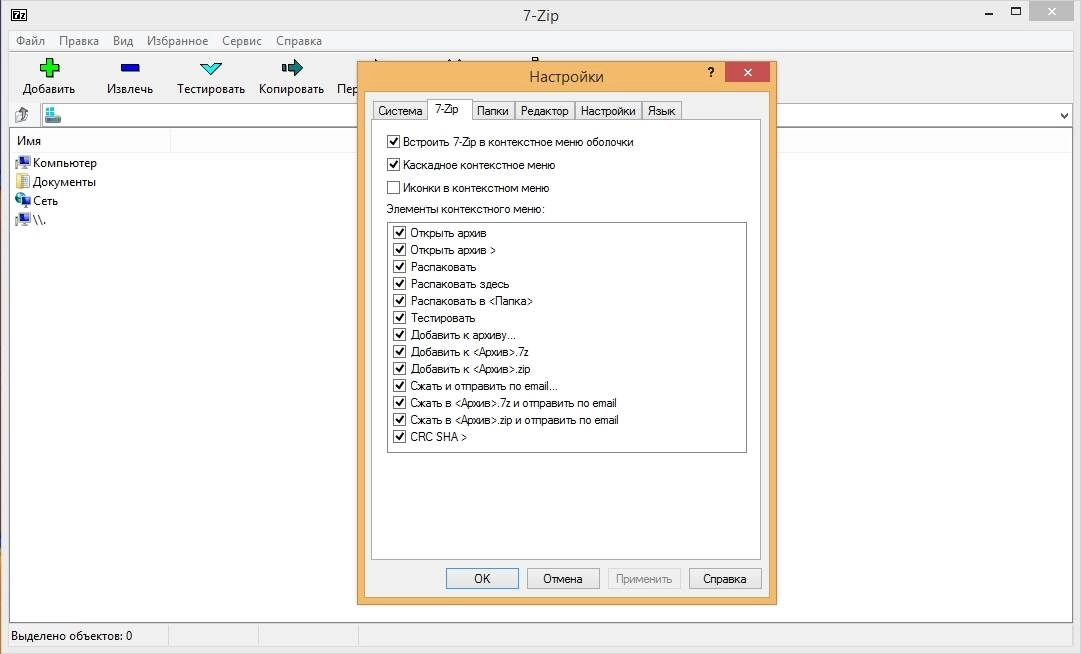Image resolution: width=1081 pixels, height=654 pixels.
Task: Open the Избранное menu
Action: click(x=177, y=41)
